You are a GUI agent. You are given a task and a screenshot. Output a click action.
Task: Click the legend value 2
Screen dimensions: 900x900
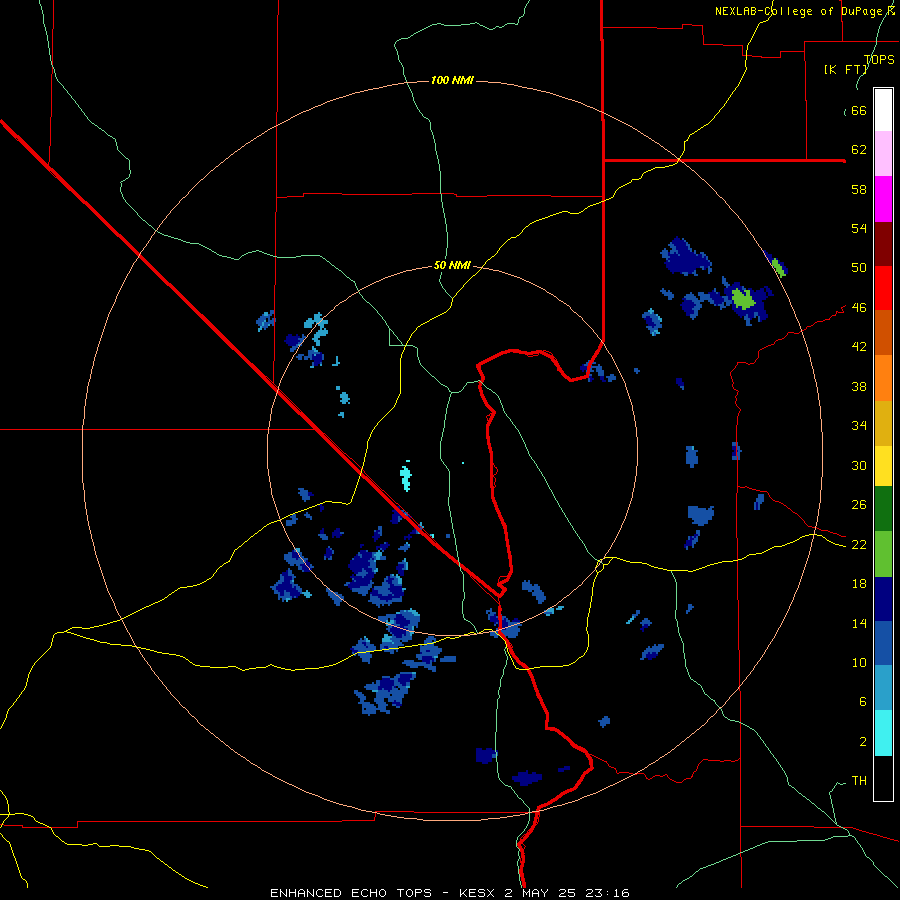863,741
